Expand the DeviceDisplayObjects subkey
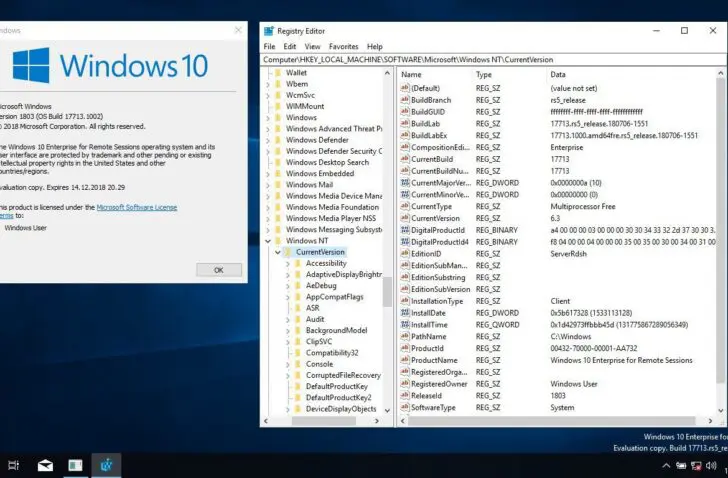Screen dimensions: 728x478 (287, 409)
